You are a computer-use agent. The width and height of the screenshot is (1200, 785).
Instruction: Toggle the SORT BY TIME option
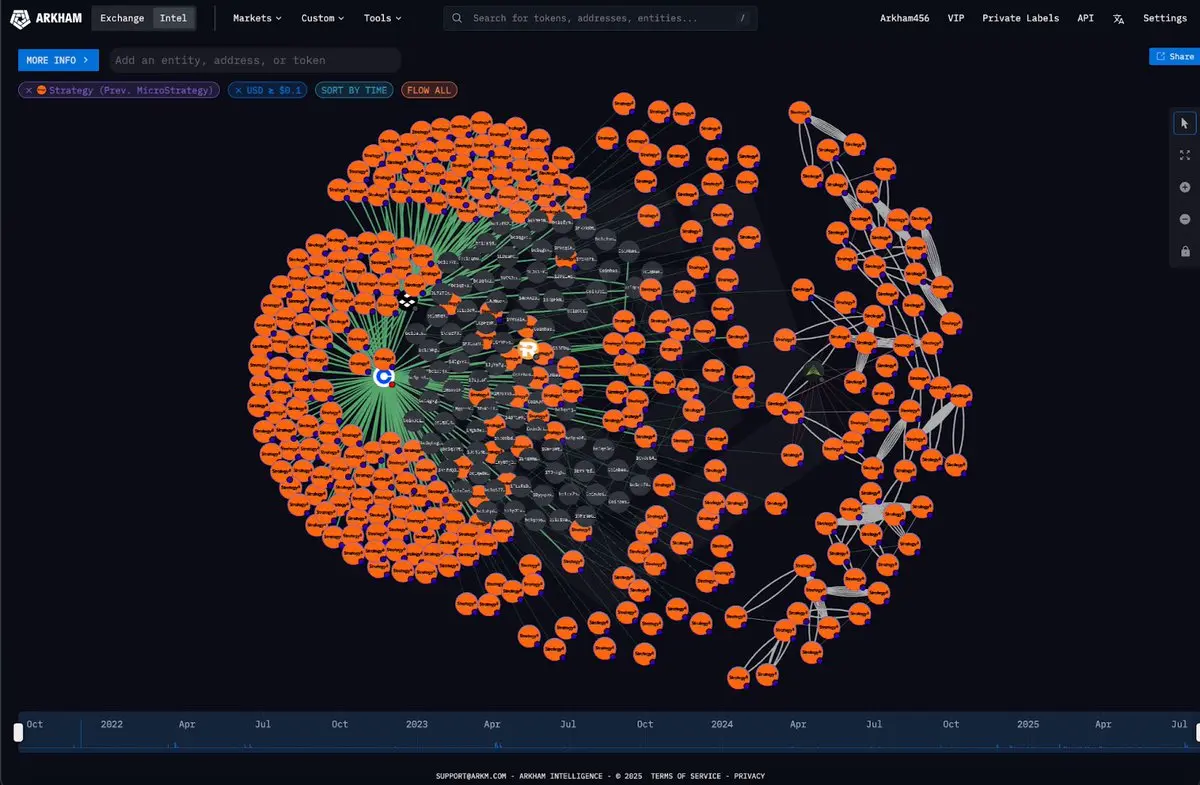tap(354, 90)
